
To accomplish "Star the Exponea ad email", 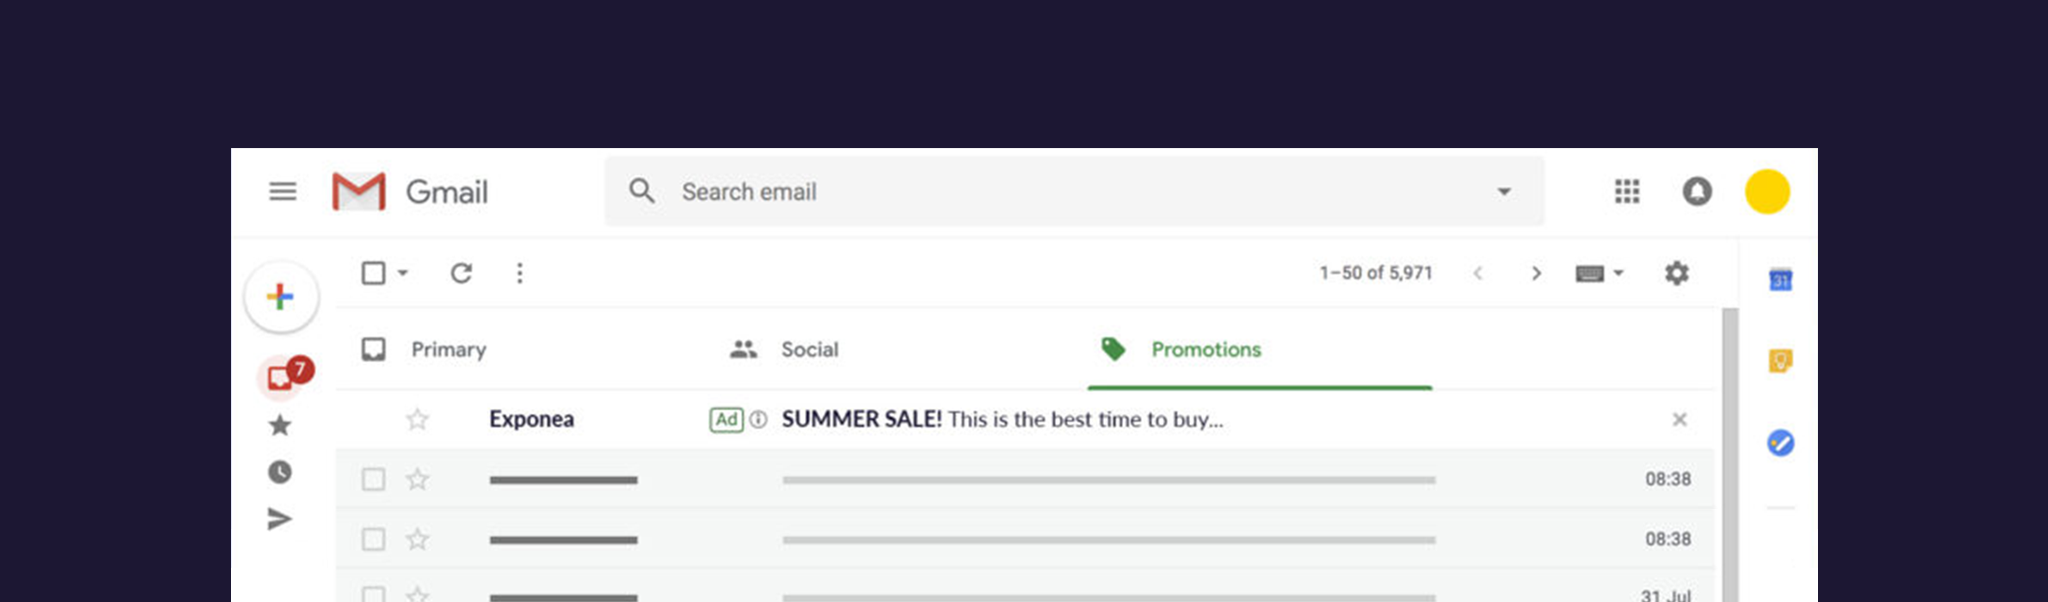I will [417, 419].
